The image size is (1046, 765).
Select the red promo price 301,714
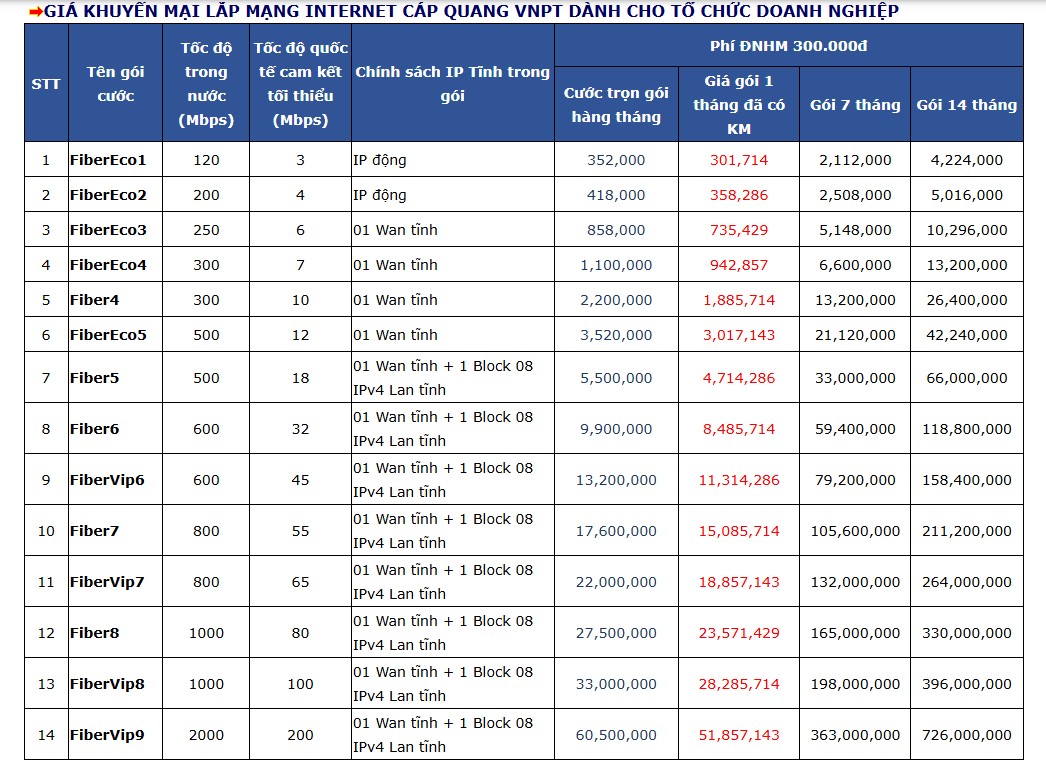point(739,160)
